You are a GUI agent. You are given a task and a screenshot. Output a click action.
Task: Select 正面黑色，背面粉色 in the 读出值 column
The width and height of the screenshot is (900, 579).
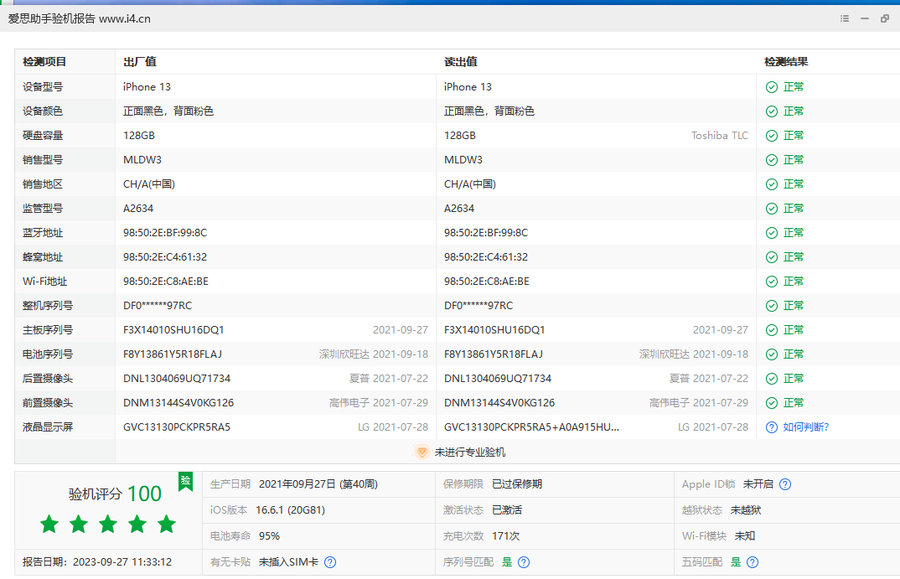(489, 111)
